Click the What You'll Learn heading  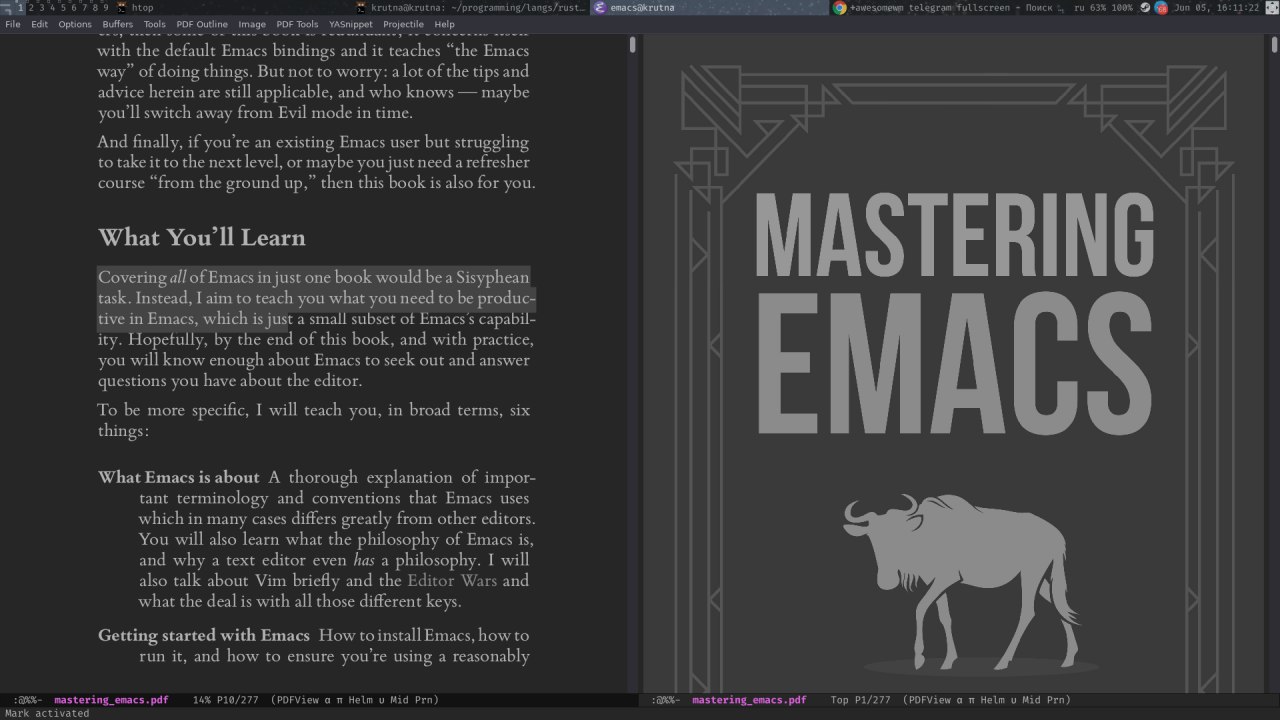click(x=202, y=238)
